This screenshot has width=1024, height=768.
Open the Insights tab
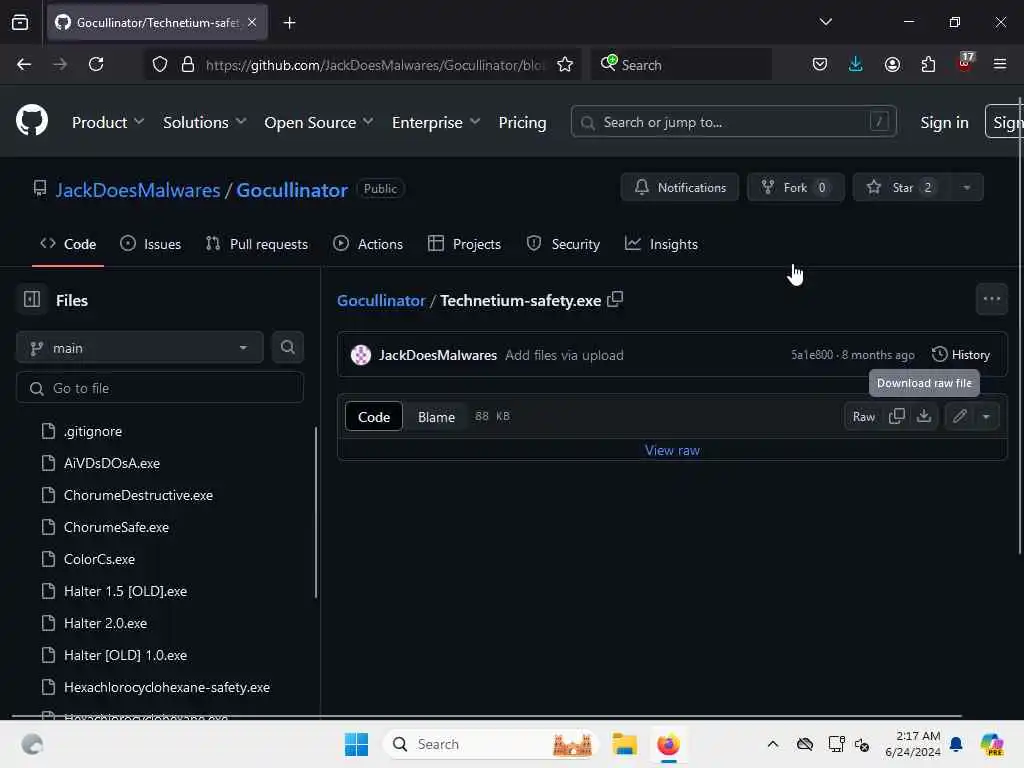[661, 244]
